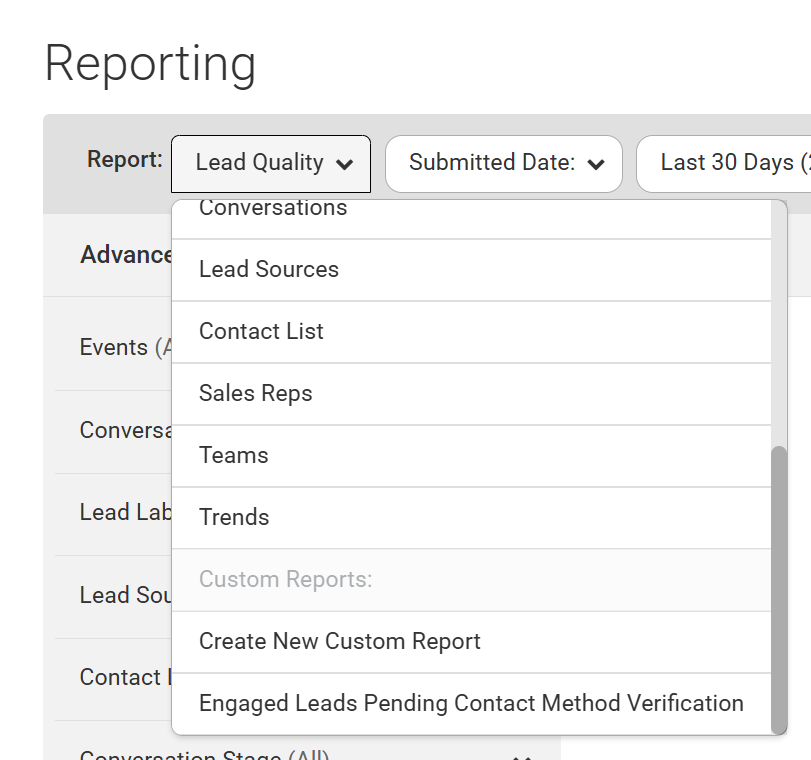Choose Contact List in the report dropdown
811x760 pixels.
[261, 331]
